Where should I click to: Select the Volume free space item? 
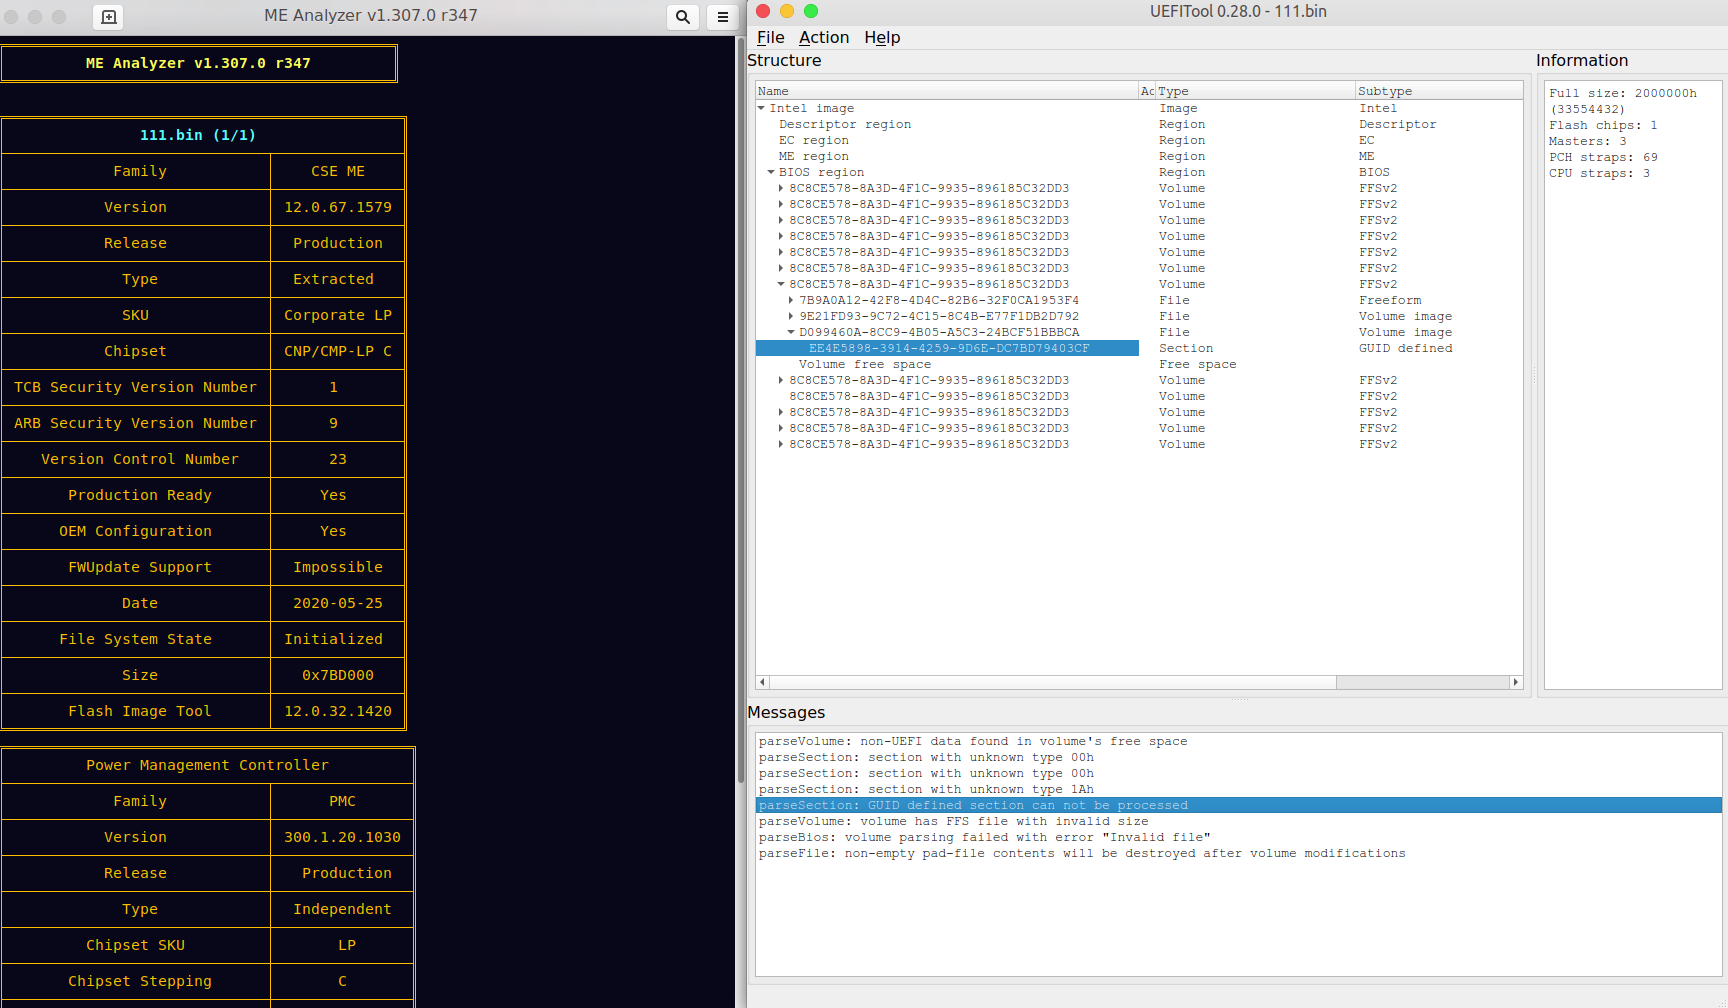point(864,365)
